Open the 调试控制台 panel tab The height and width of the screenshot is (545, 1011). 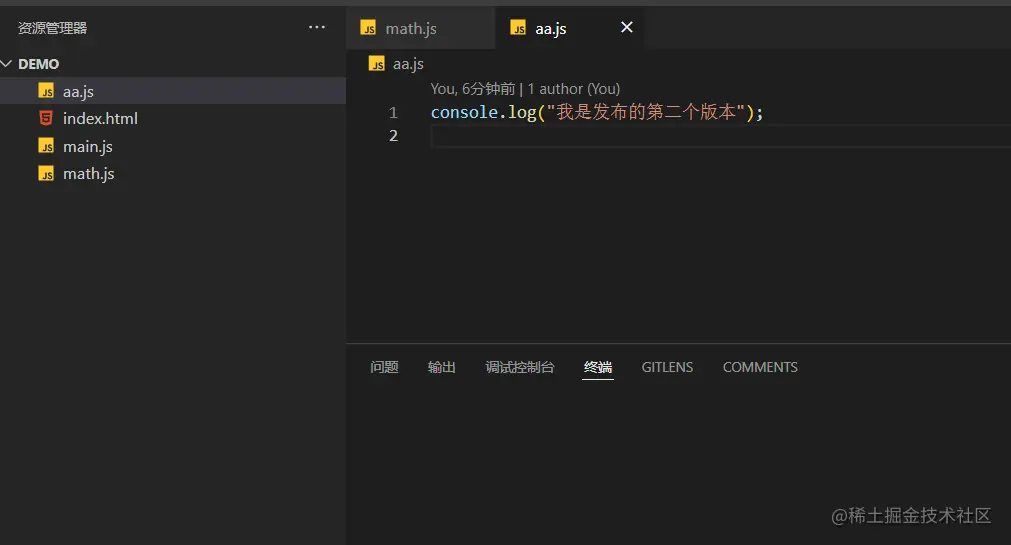coord(520,367)
